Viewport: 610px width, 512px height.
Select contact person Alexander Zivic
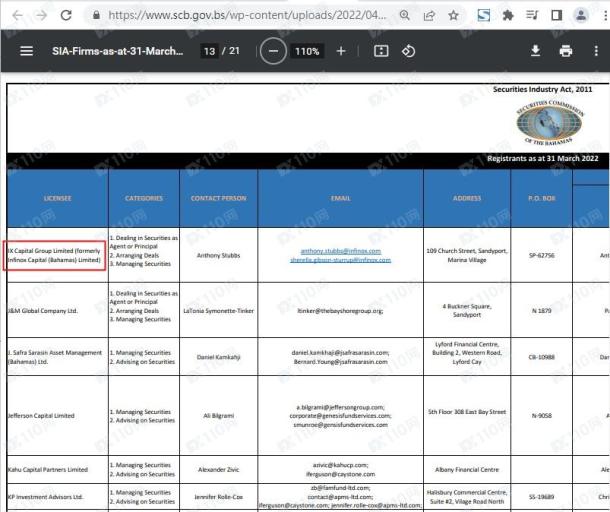(x=218, y=470)
